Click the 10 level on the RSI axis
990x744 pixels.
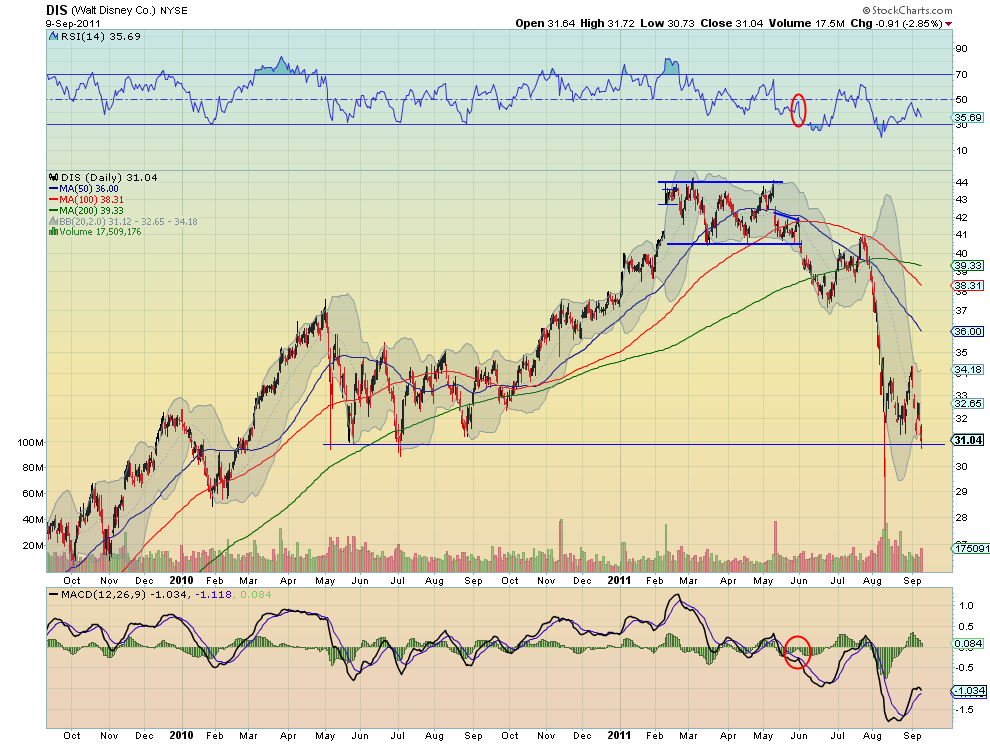(x=962, y=150)
